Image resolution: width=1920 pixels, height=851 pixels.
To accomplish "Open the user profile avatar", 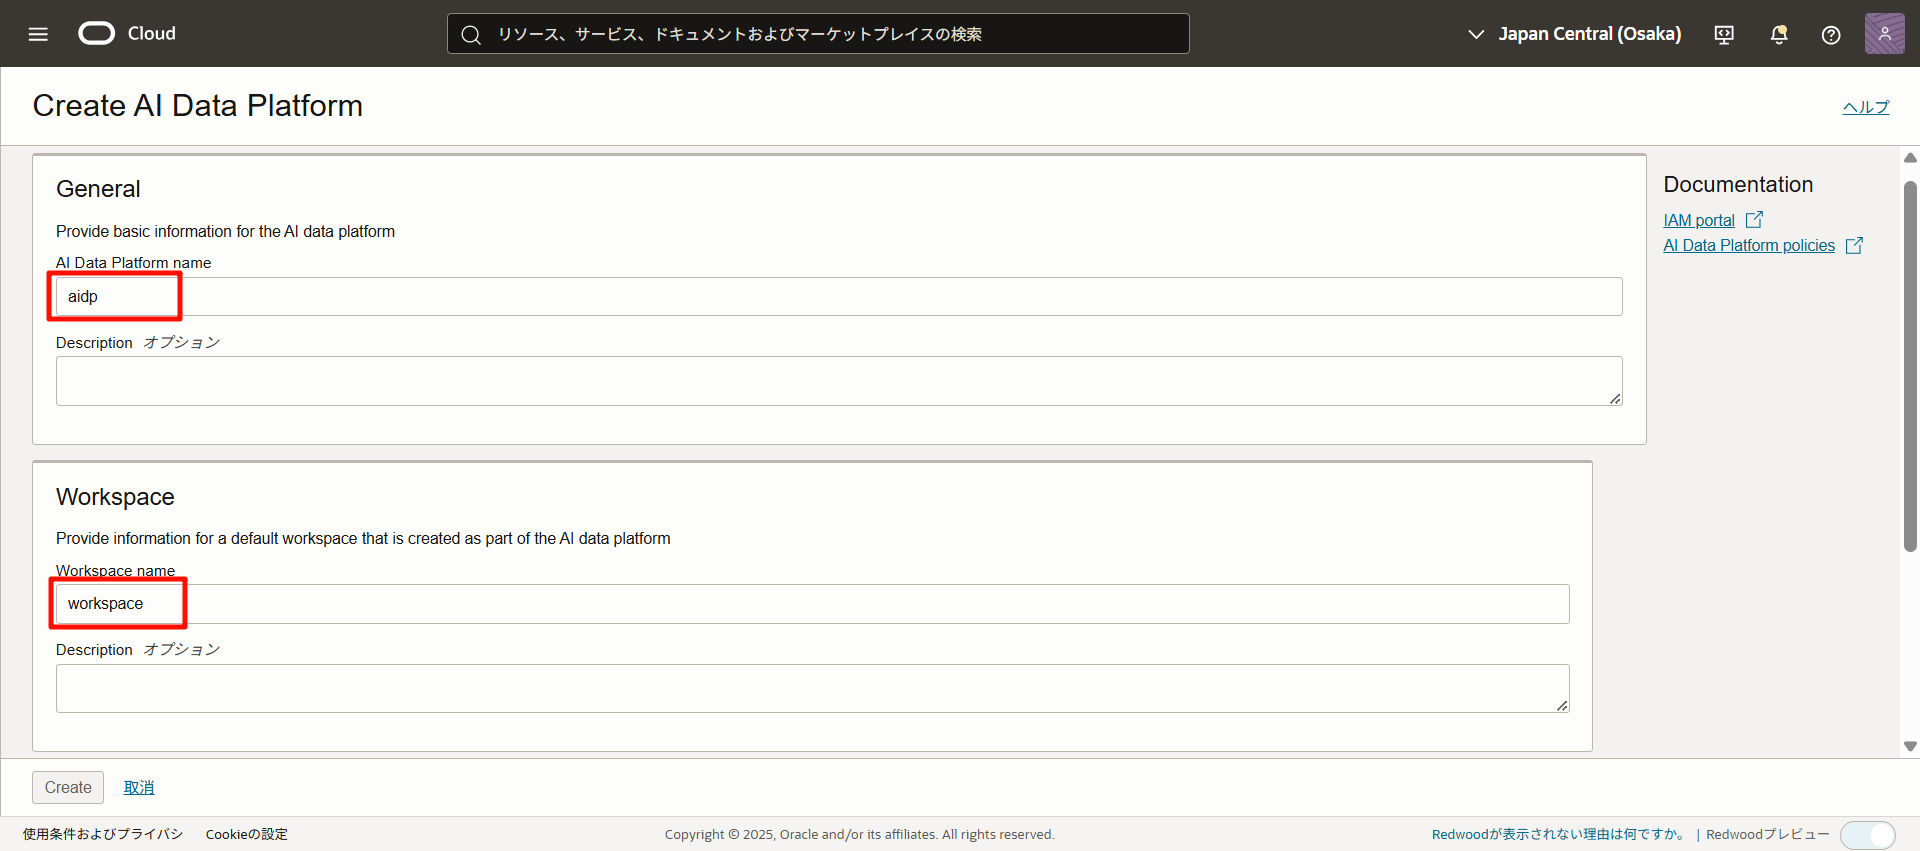I will pos(1884,34).
